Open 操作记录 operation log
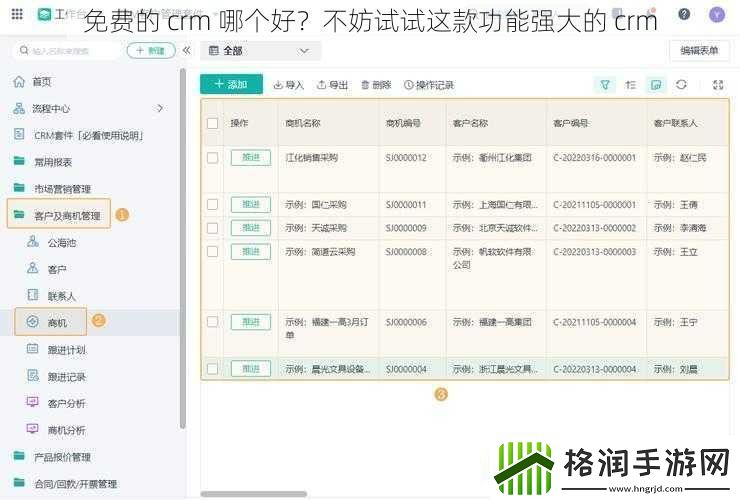The height and width of the screenshot is (500, 740). coord(429,85)
